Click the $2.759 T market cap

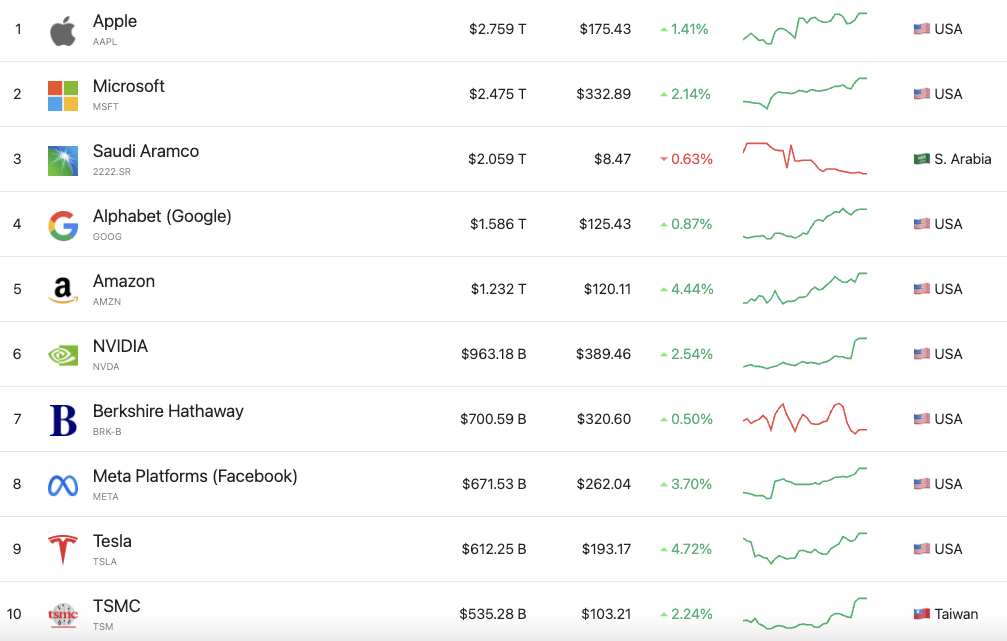click(498, 29)
